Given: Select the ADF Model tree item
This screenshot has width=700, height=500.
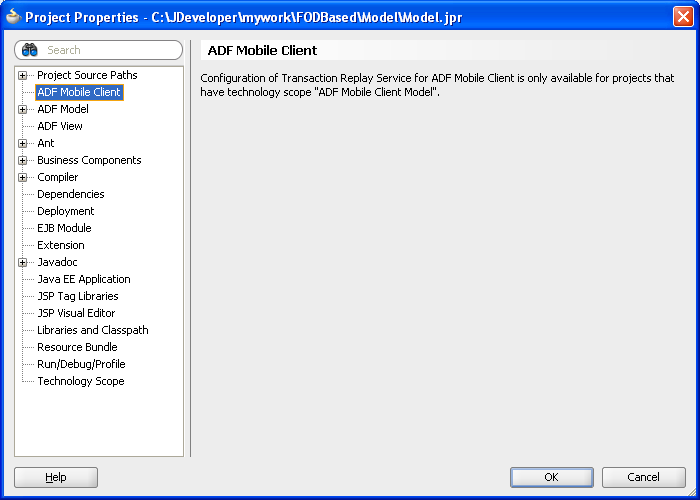Looking at the screenshot, I should click(63, 109).
